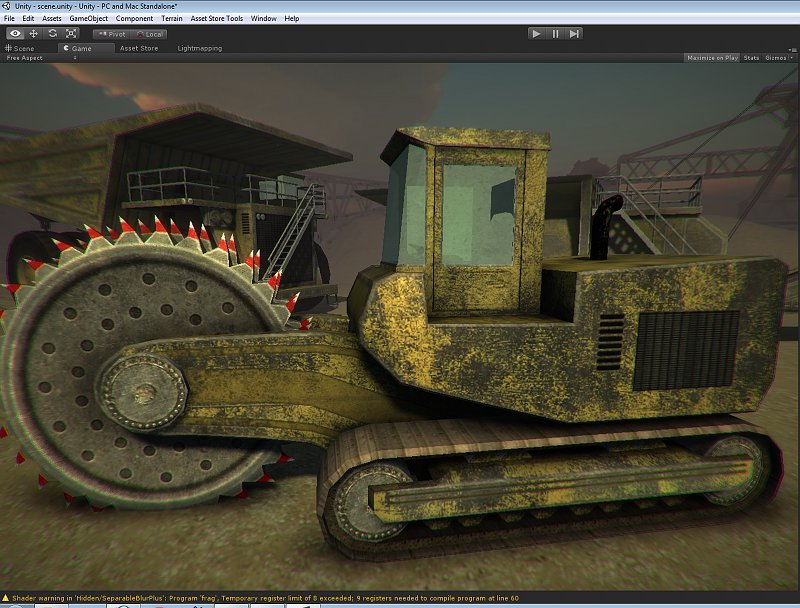Open the Component menu
The width and height of the screenshot is (800, 608).
(134, 18)
